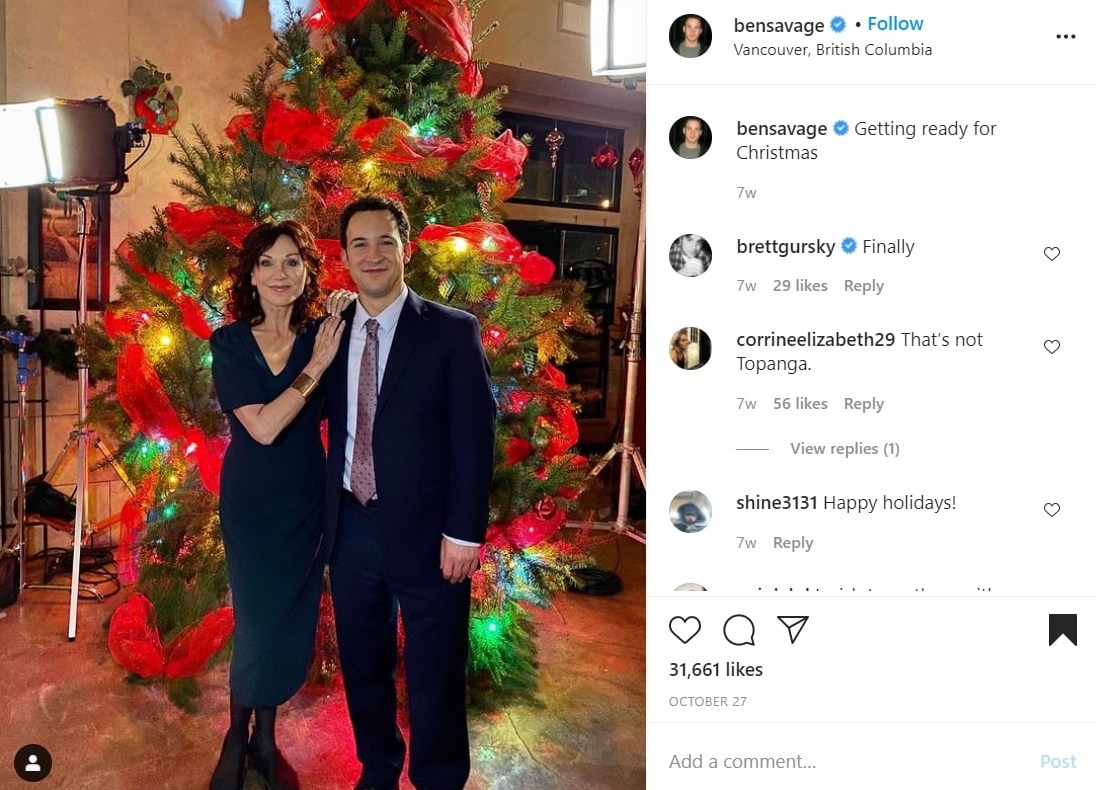Screen dimensions: 1096x790
Task: Open Vancouver, British Columbia location link
Action: coord(832,50)
